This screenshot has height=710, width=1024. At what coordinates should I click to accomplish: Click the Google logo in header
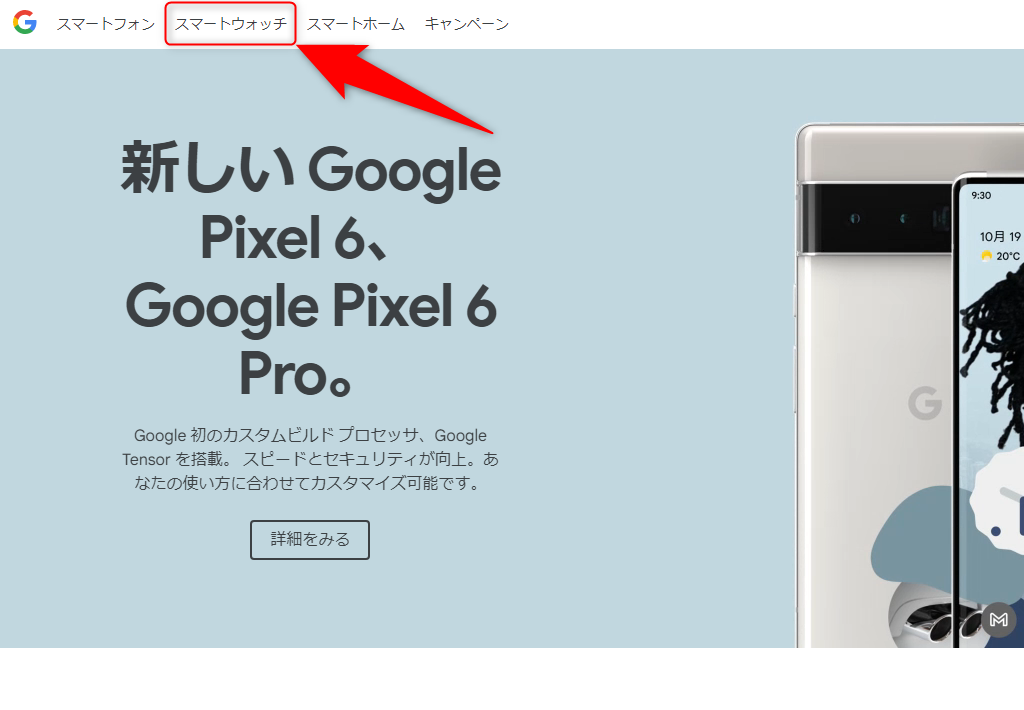(x=25, y=23)
